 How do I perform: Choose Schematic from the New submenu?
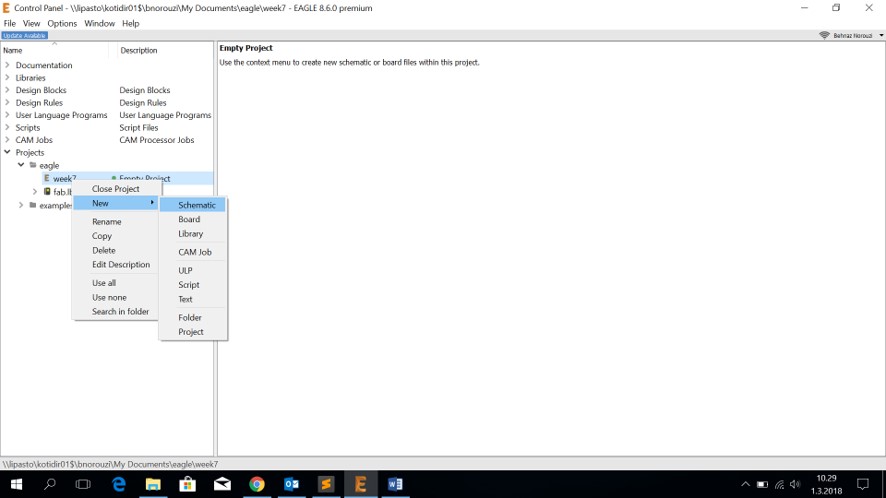point(193,205)
